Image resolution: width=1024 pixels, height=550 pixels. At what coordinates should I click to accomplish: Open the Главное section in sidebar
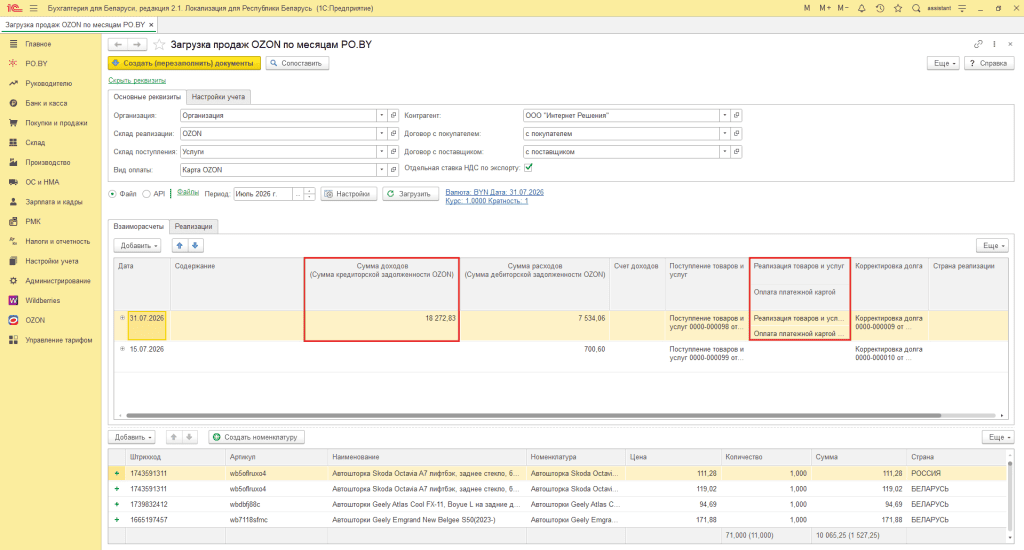[x=38, y=44]
